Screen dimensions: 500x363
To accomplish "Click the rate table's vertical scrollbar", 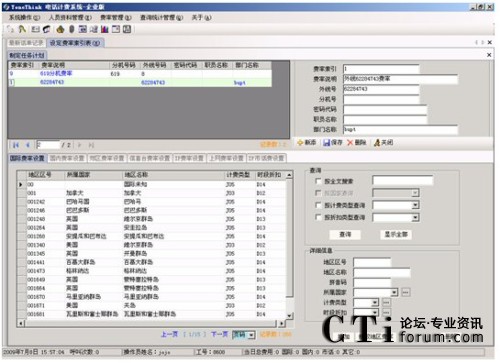I will click(x=289, y=245).
